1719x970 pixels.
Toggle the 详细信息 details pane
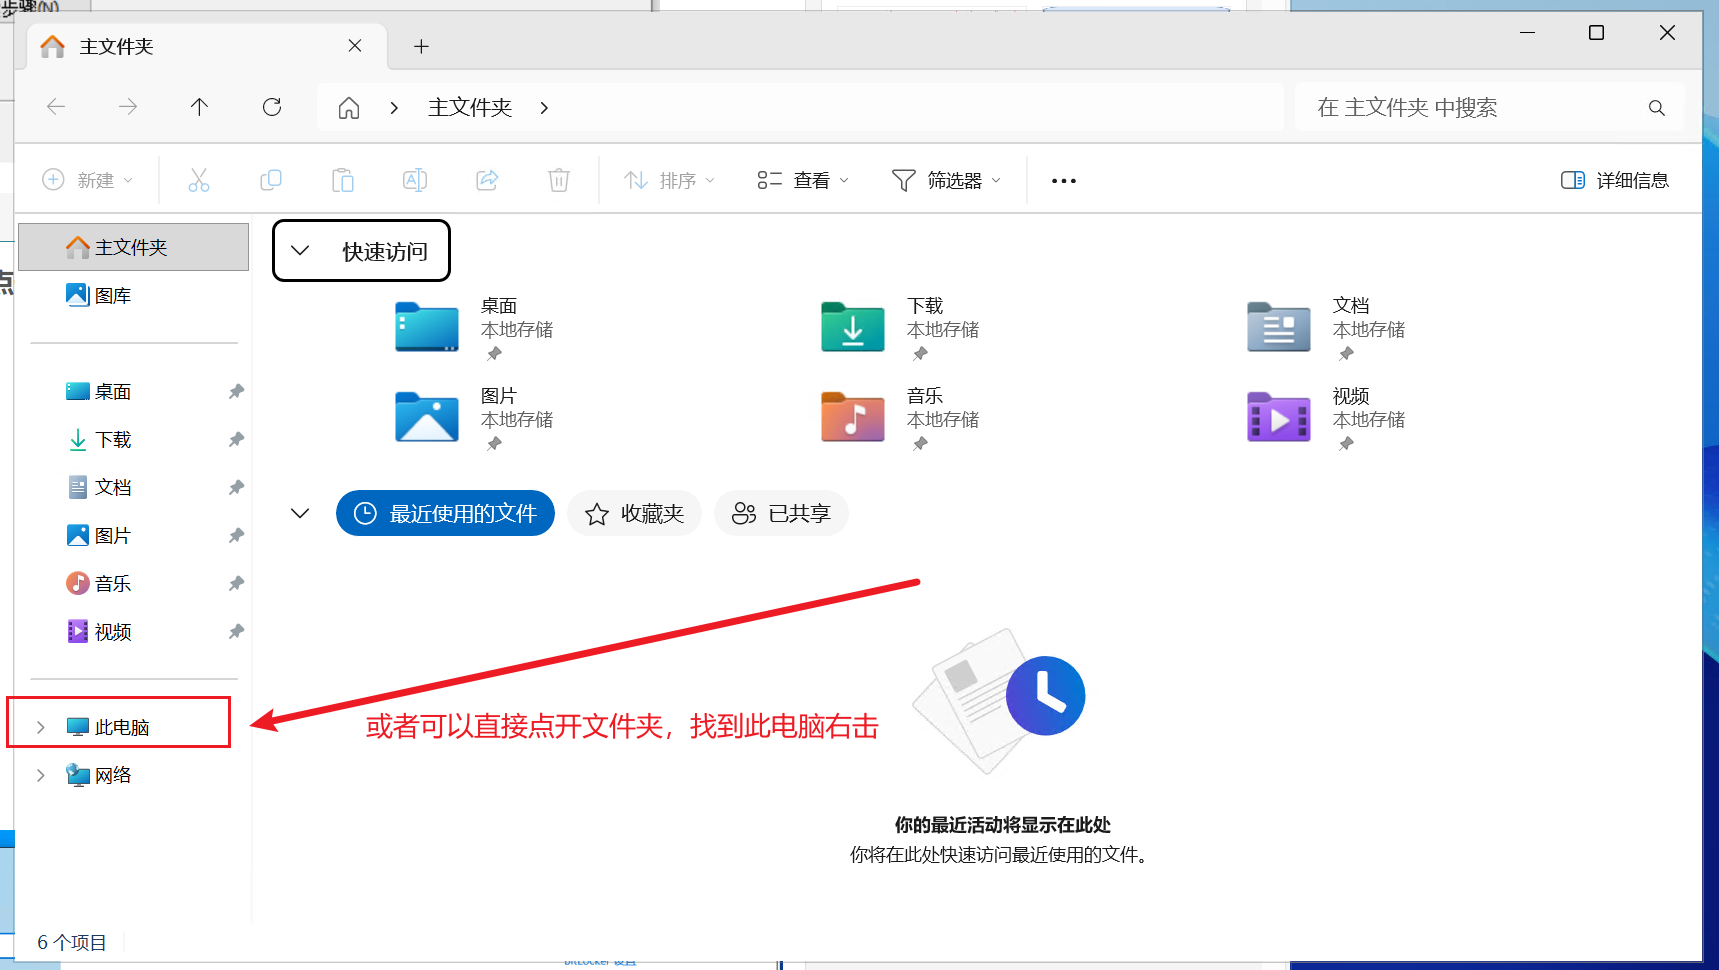pyautogui.click(x=1614, y=180)
